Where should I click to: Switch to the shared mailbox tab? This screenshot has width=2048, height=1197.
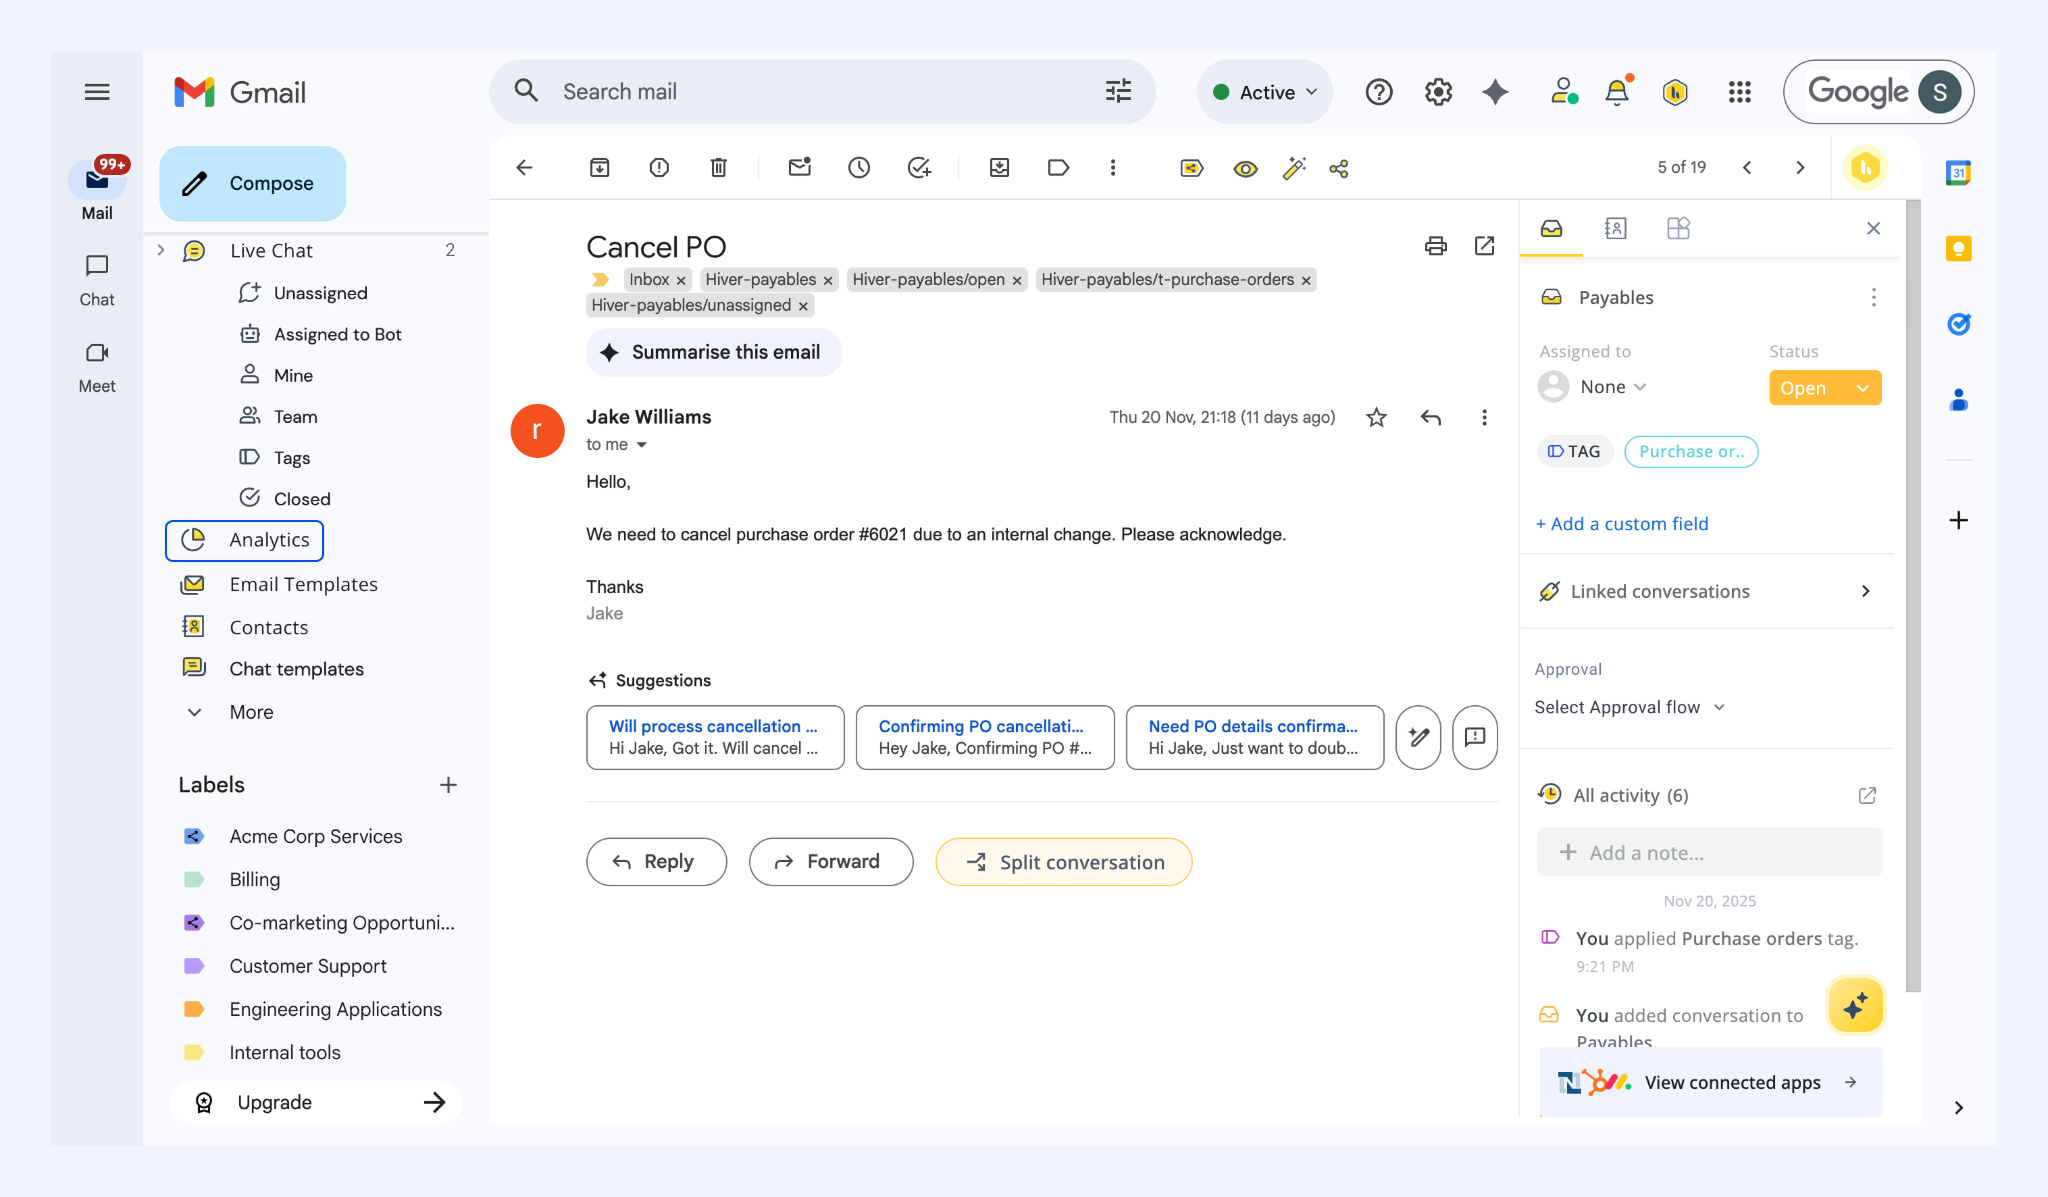pos(1551,228)
